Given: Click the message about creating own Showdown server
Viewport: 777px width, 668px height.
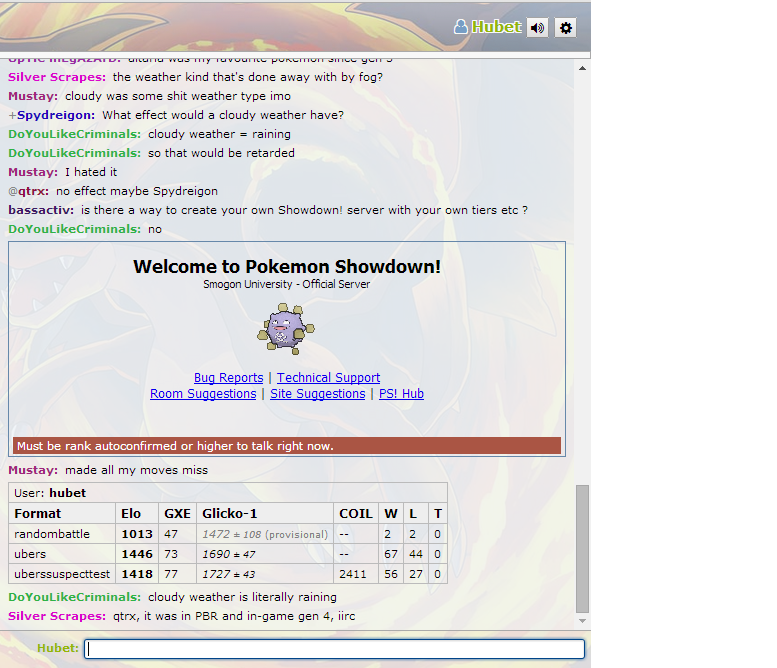Looking at the screenshot, I should [x=304, y=210].
